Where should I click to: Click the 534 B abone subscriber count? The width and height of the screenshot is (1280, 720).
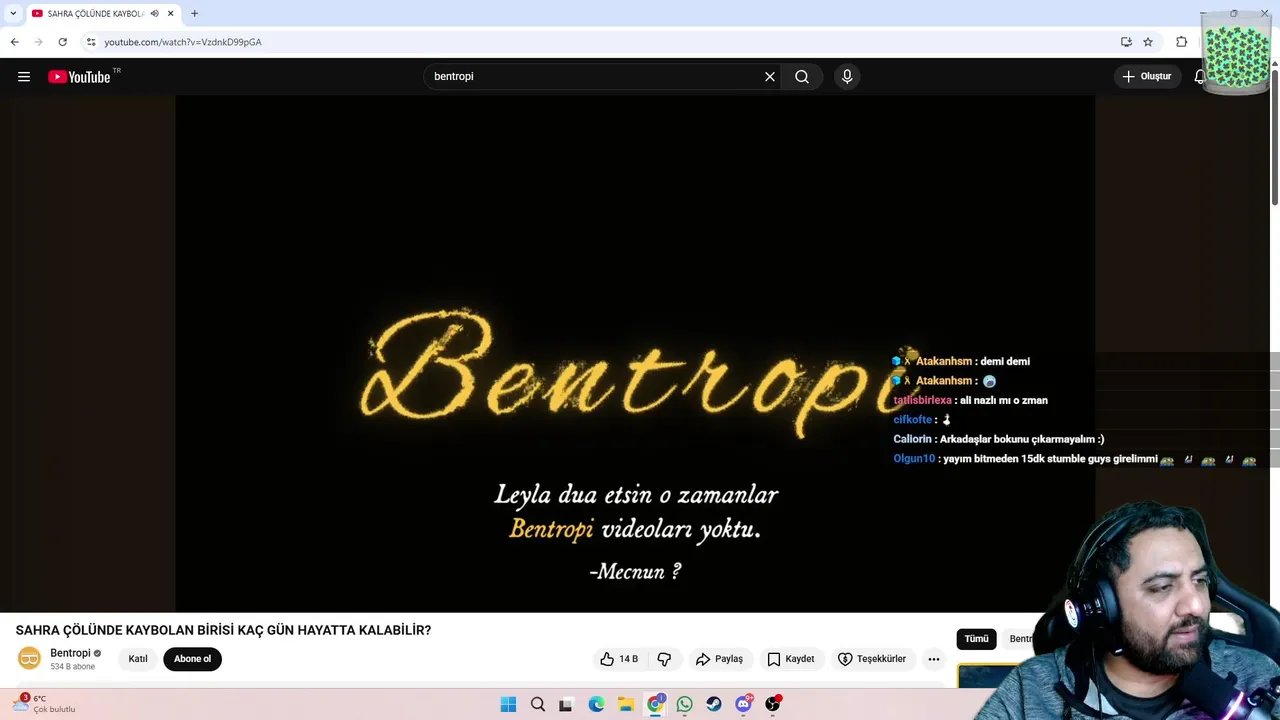(x=73, y=667)
